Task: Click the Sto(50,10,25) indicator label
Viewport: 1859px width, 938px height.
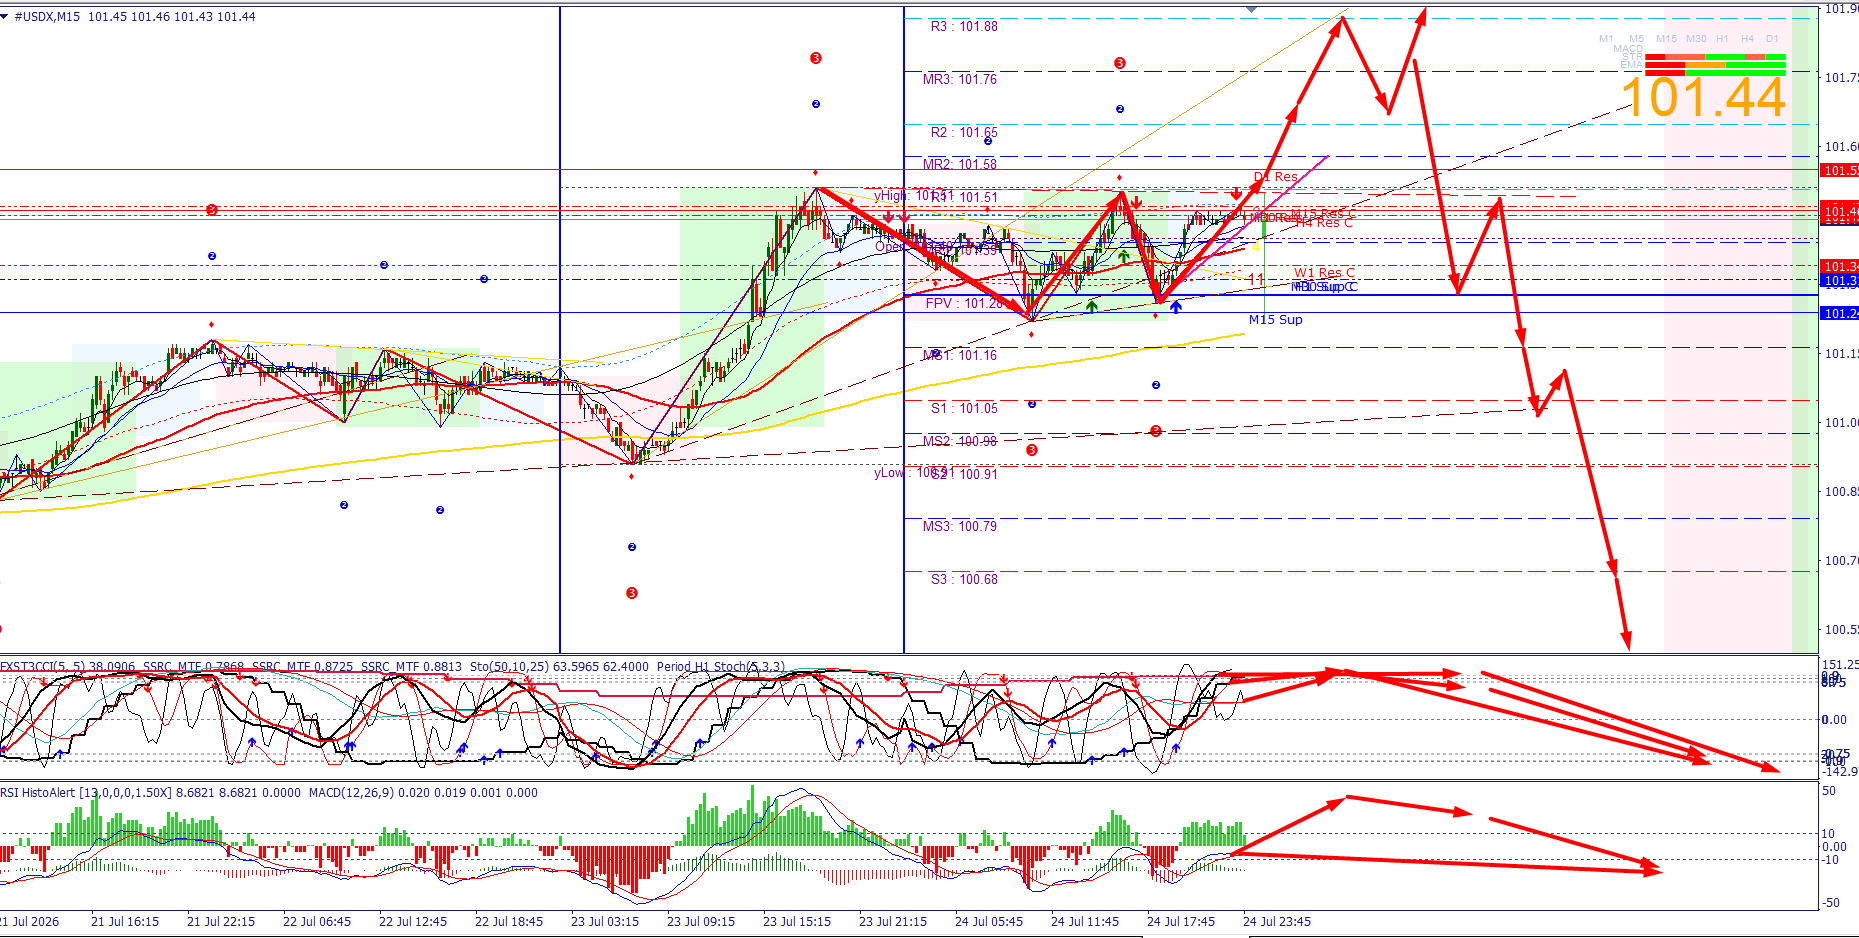Action: pyautogui.click(x=558, y=666)
